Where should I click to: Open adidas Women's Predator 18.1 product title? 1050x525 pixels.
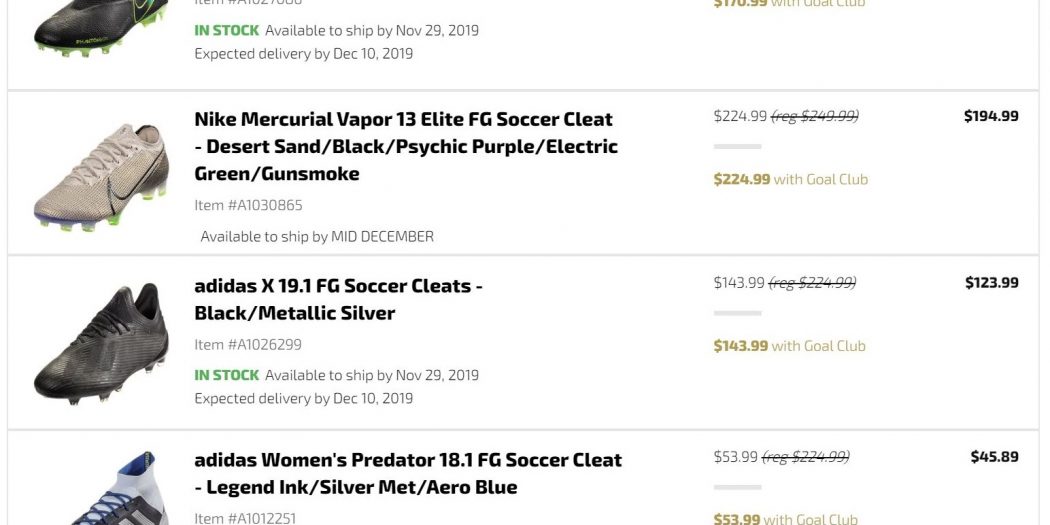408,473
